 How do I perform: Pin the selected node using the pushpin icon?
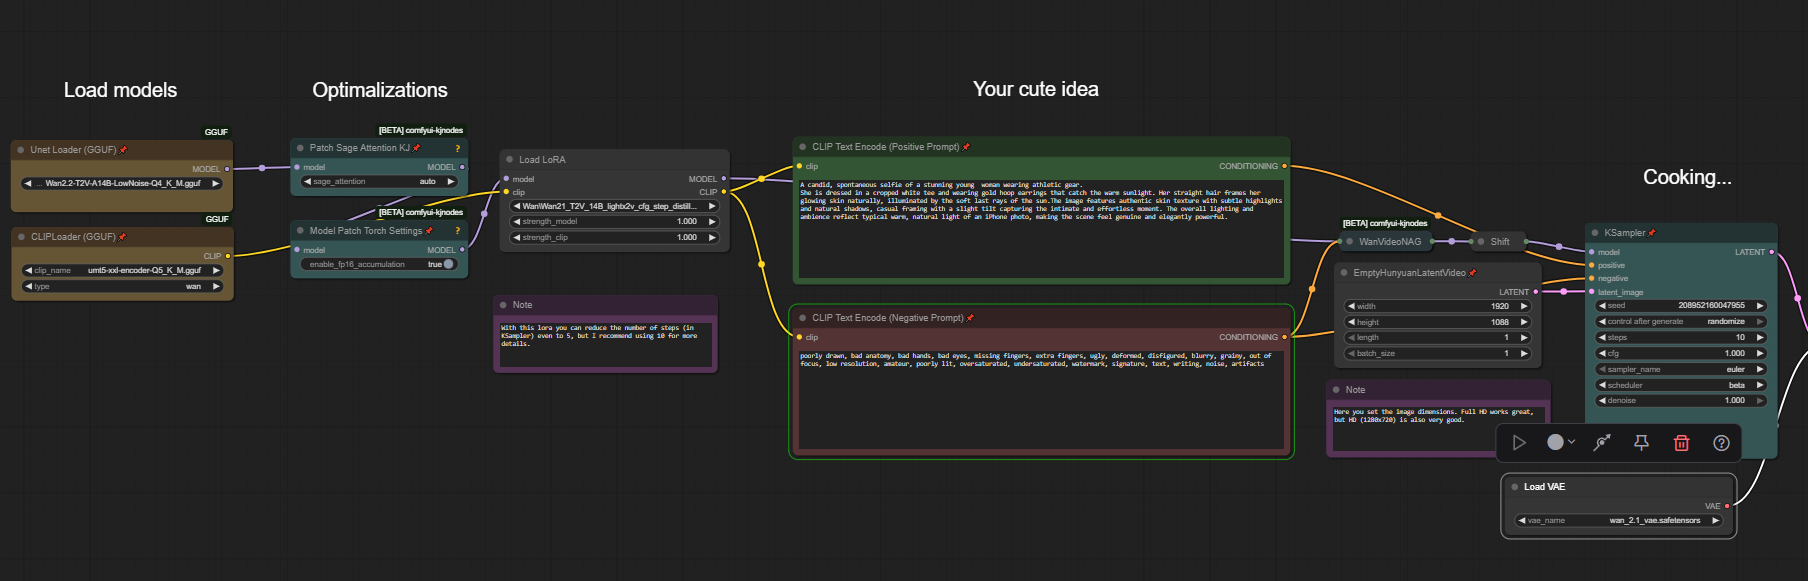tap(1641, 442)
